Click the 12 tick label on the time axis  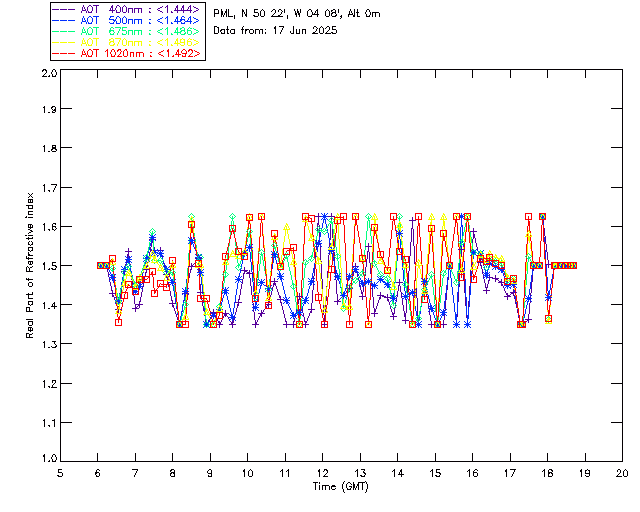coord(322,473)
